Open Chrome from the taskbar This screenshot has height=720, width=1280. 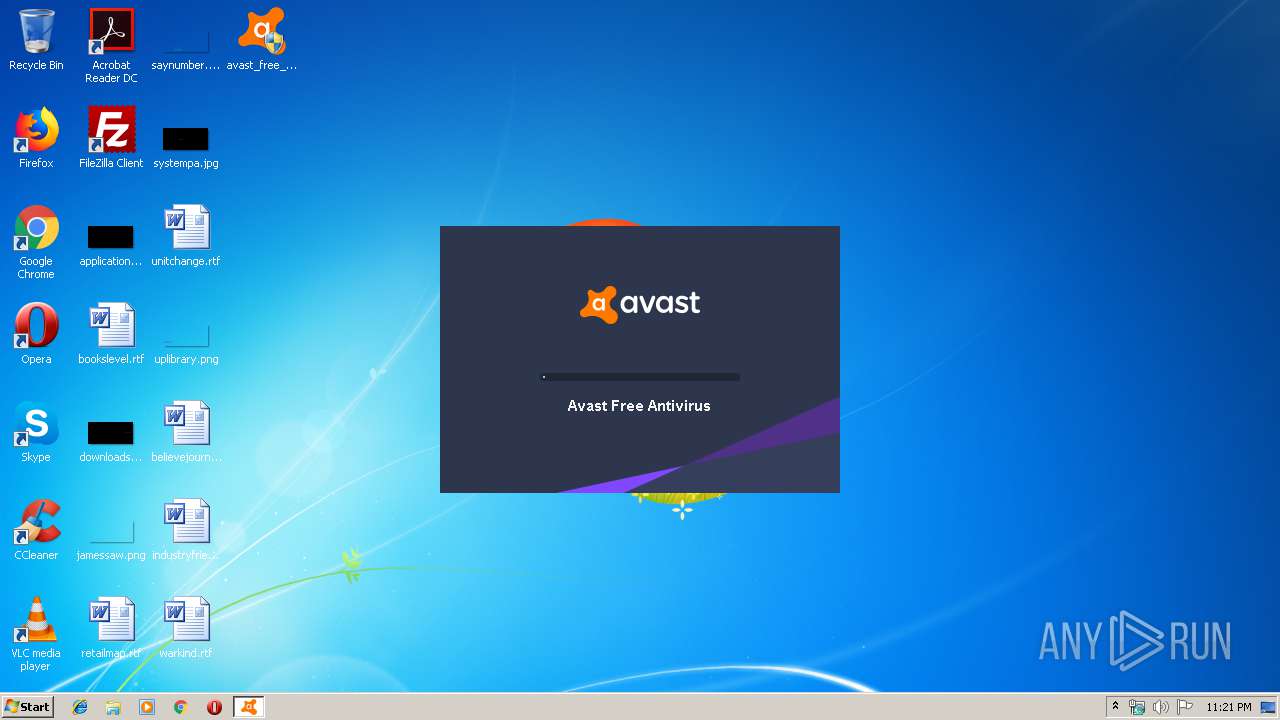coord(181,707)
